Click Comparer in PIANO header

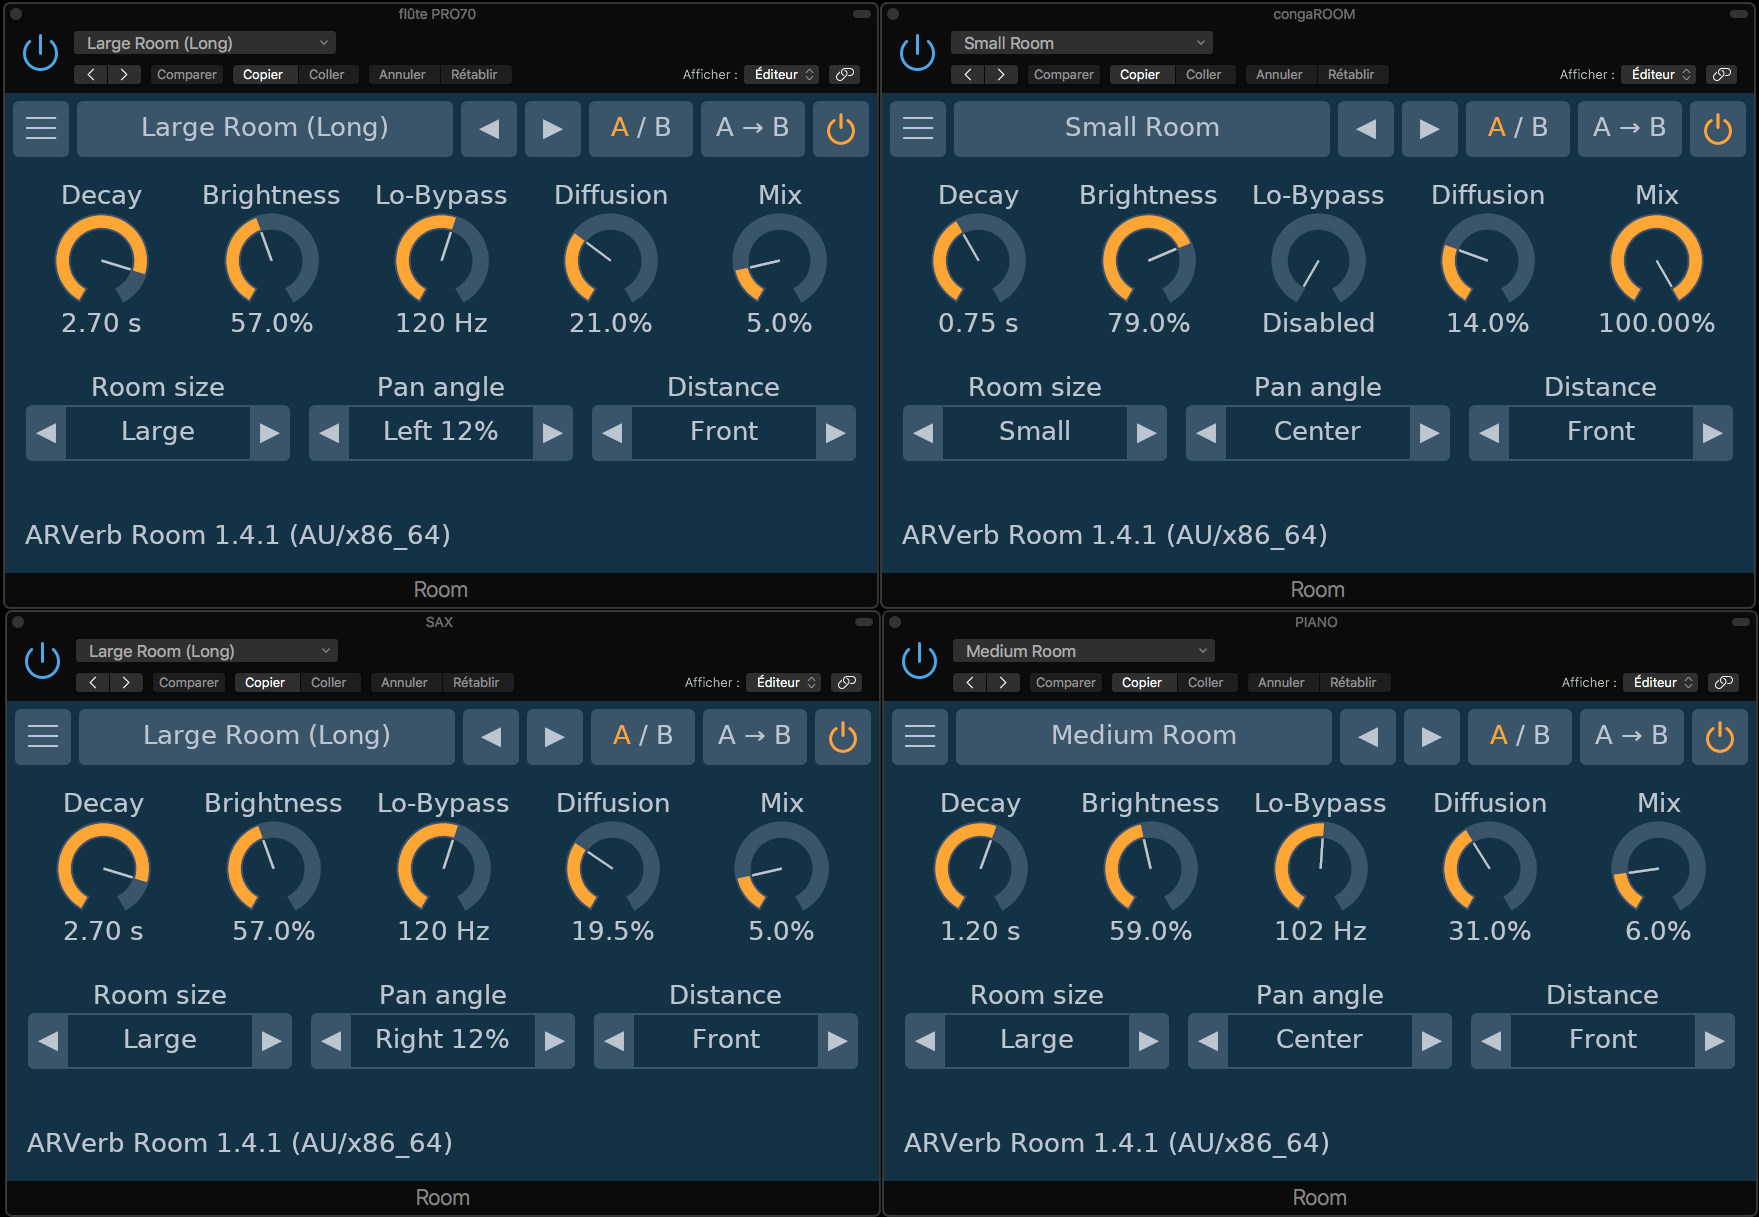[x=1065, y=682]
